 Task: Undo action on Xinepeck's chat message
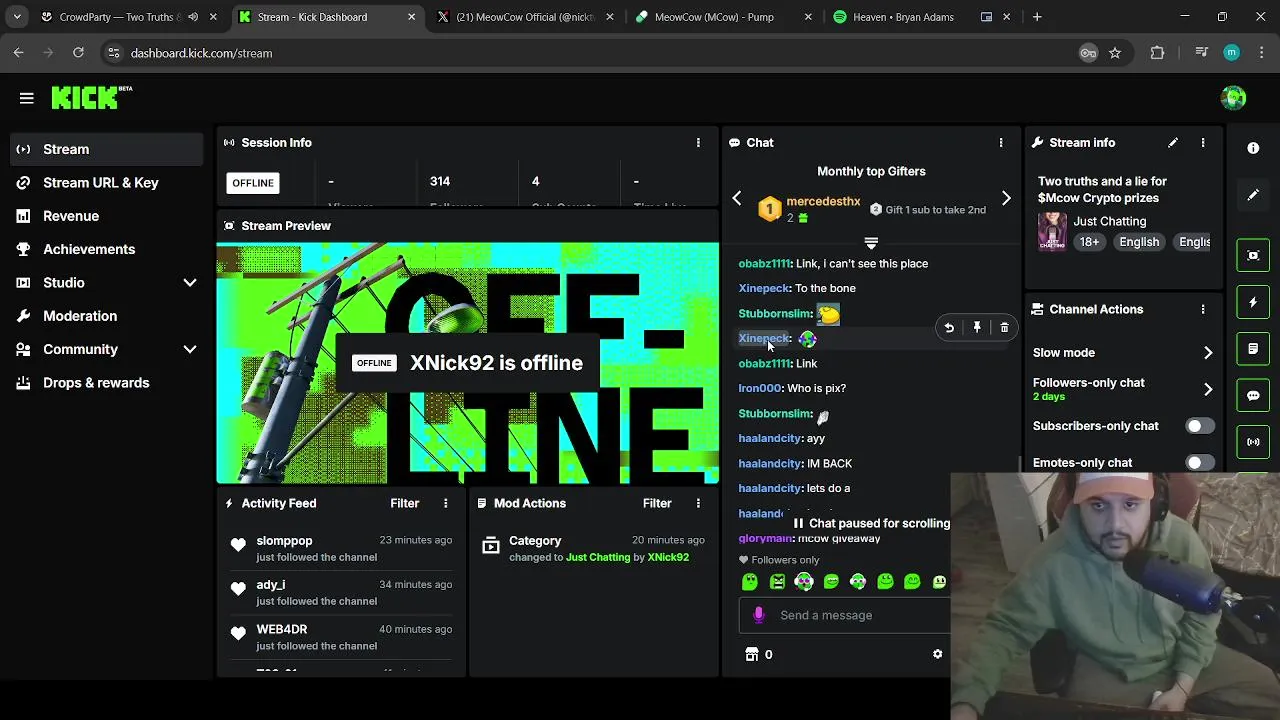click(x=949, y=327)
